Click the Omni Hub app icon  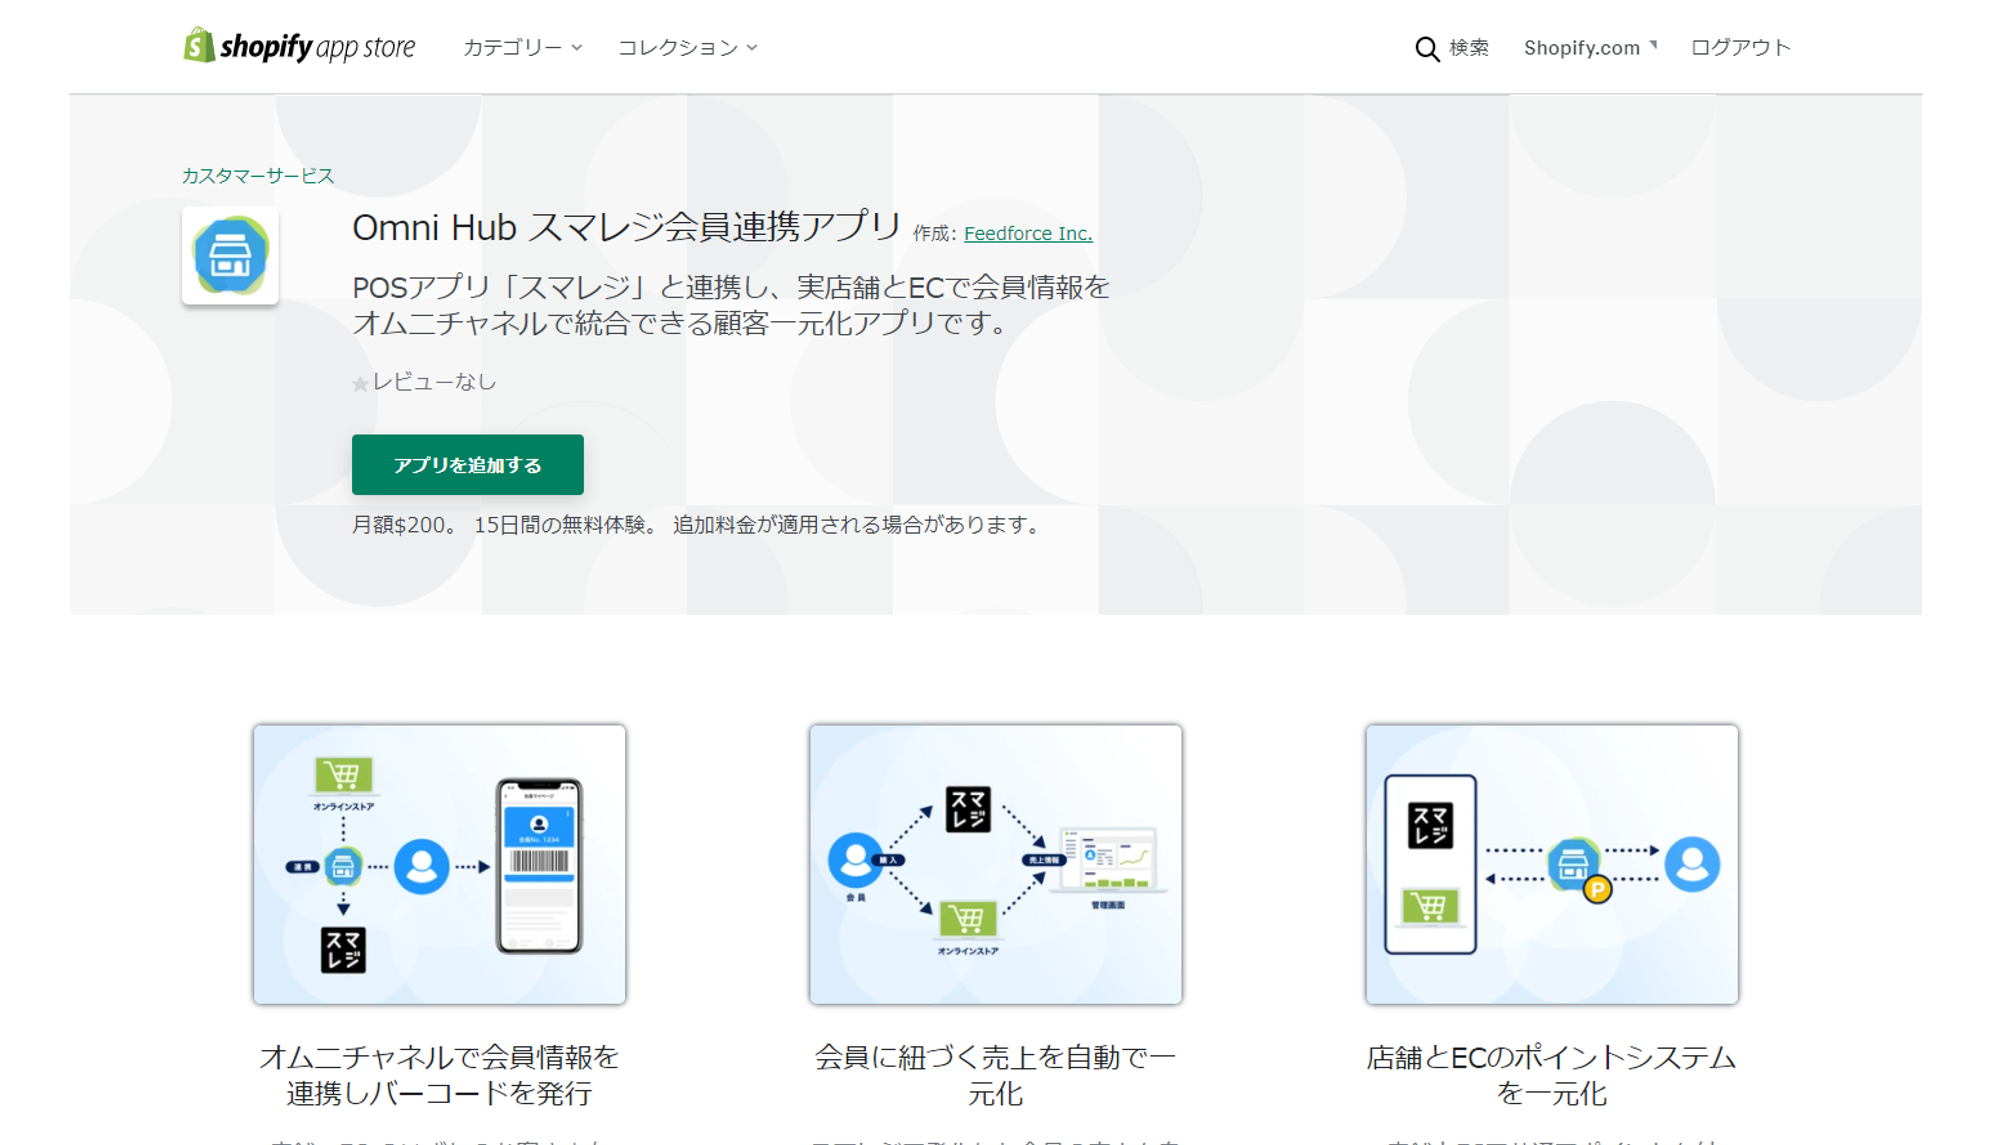[230, 255]
